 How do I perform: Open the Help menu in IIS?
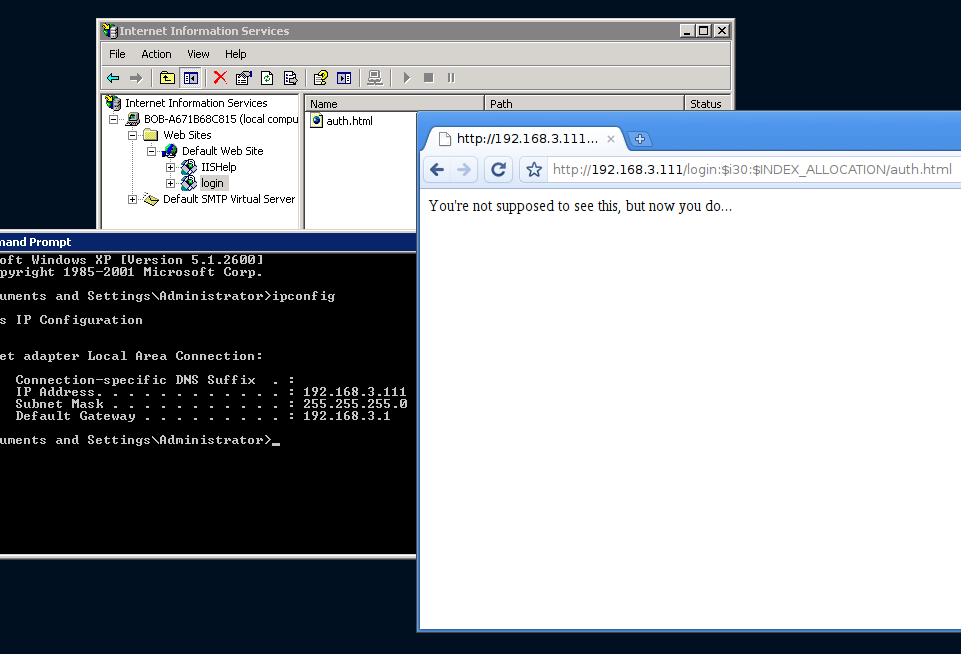235,54
